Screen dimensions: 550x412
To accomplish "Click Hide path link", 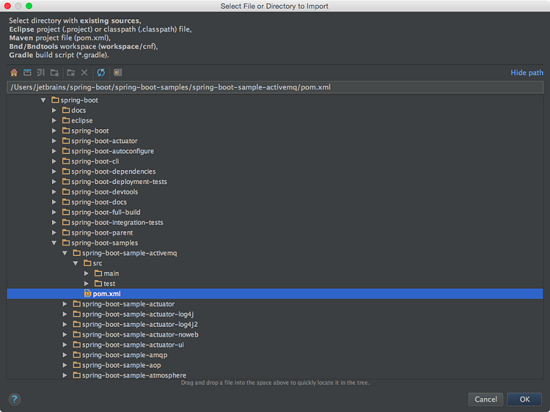I will [526, 73].
